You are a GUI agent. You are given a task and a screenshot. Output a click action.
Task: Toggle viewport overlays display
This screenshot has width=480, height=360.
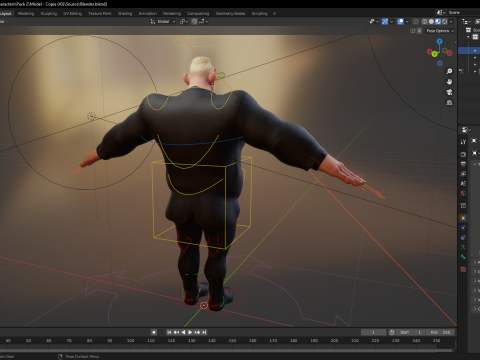click(x=401, y=21)
